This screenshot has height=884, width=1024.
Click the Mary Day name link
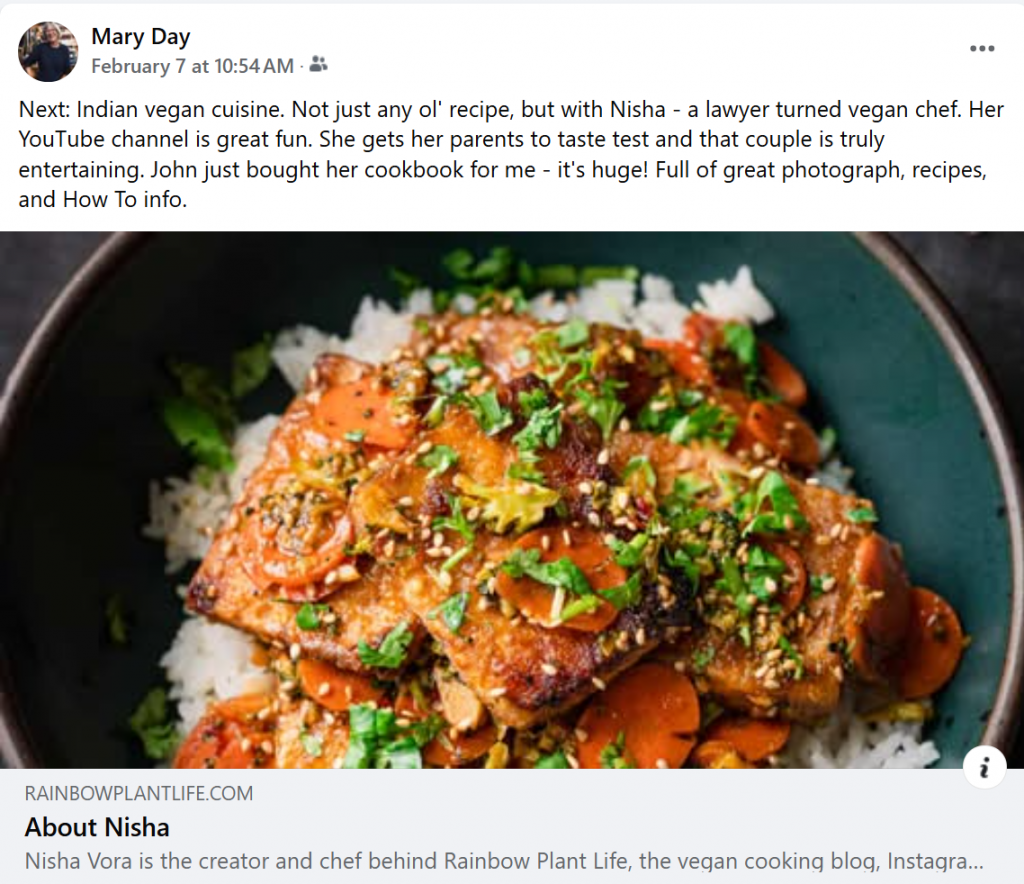[140, 37]
